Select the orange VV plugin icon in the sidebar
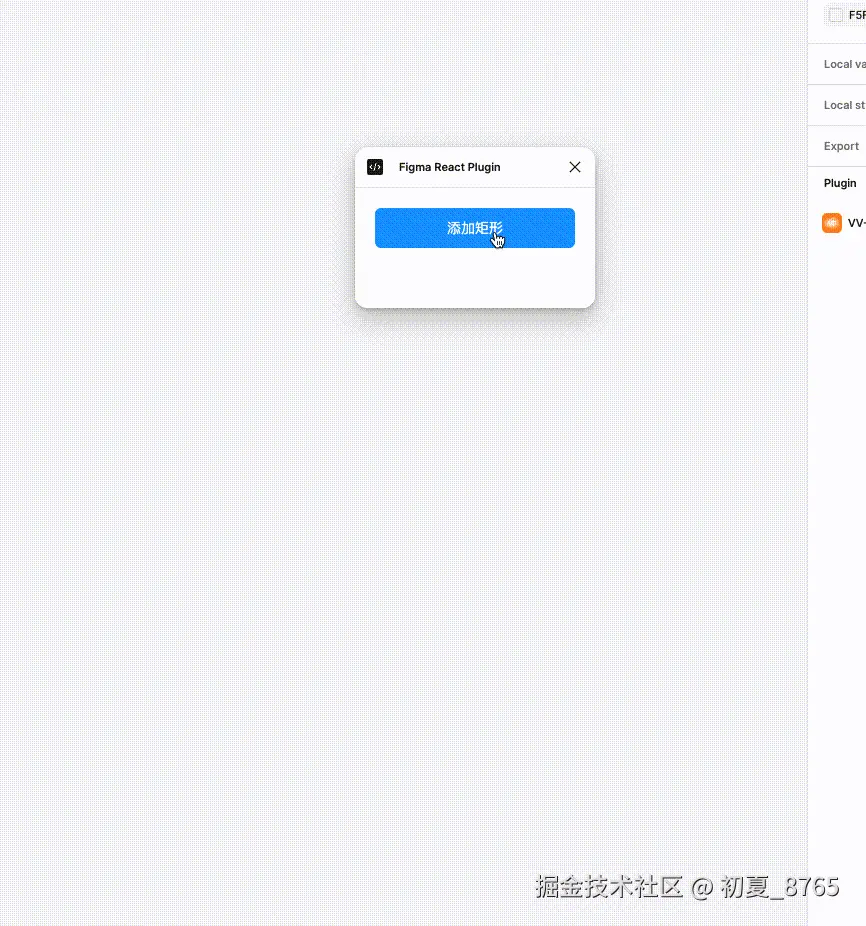Viewport: 866px width, 926px height. (x=831, y=223)
